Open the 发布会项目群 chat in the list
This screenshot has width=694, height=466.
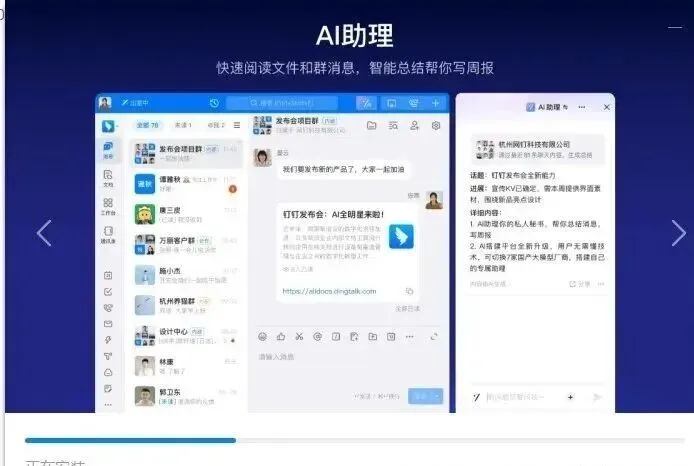pos(187,153)
